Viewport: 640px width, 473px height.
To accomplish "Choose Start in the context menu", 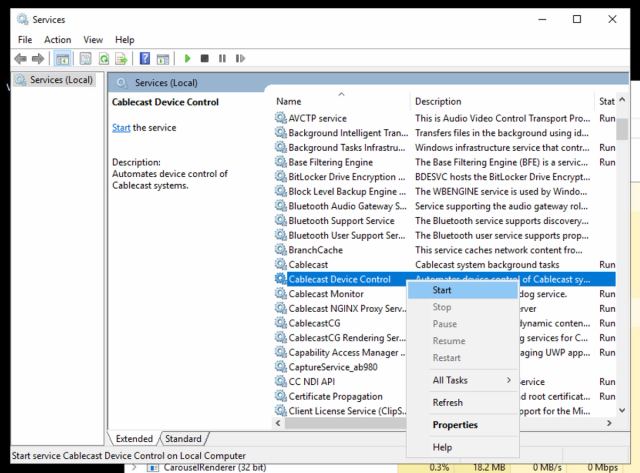I will pyautogui.click(x=442, y=290).
